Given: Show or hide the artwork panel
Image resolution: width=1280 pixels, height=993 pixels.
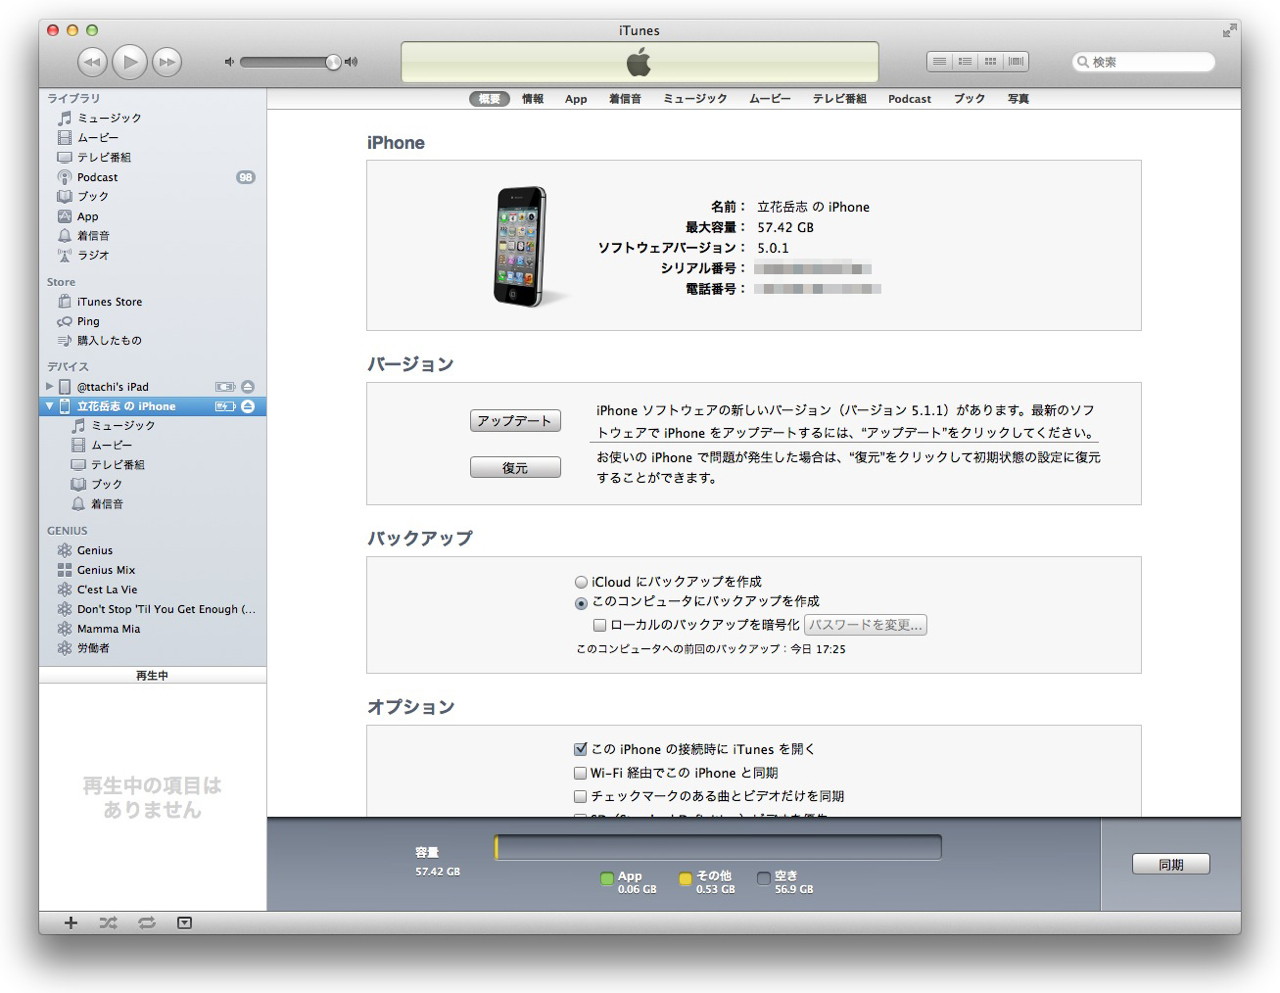Looking at the screenshot, I should 185,923.
